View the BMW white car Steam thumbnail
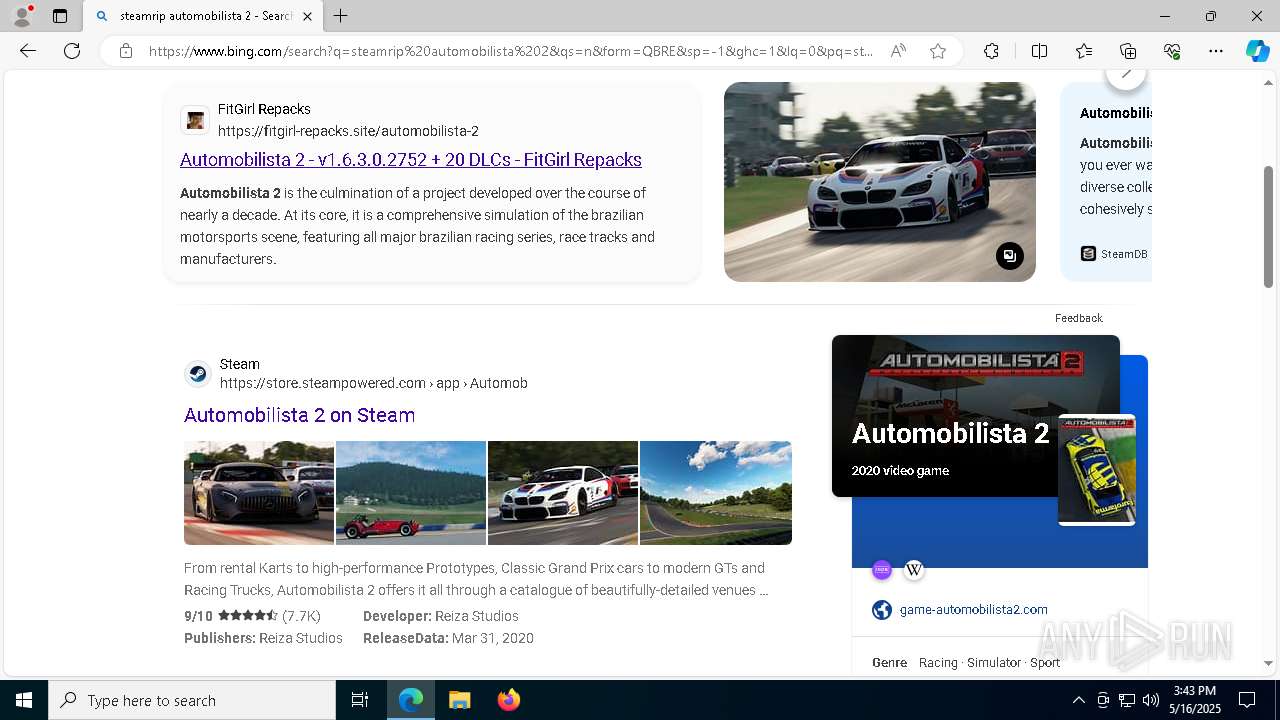Screen dimensions: 1280x720 (563, 493)
